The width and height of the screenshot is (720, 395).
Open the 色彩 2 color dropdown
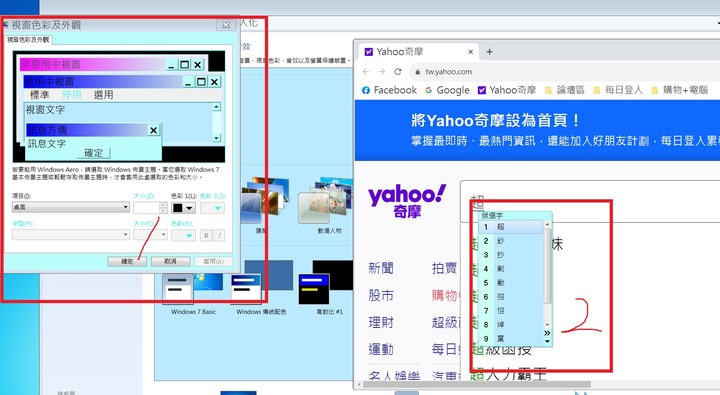coord(213,208)
